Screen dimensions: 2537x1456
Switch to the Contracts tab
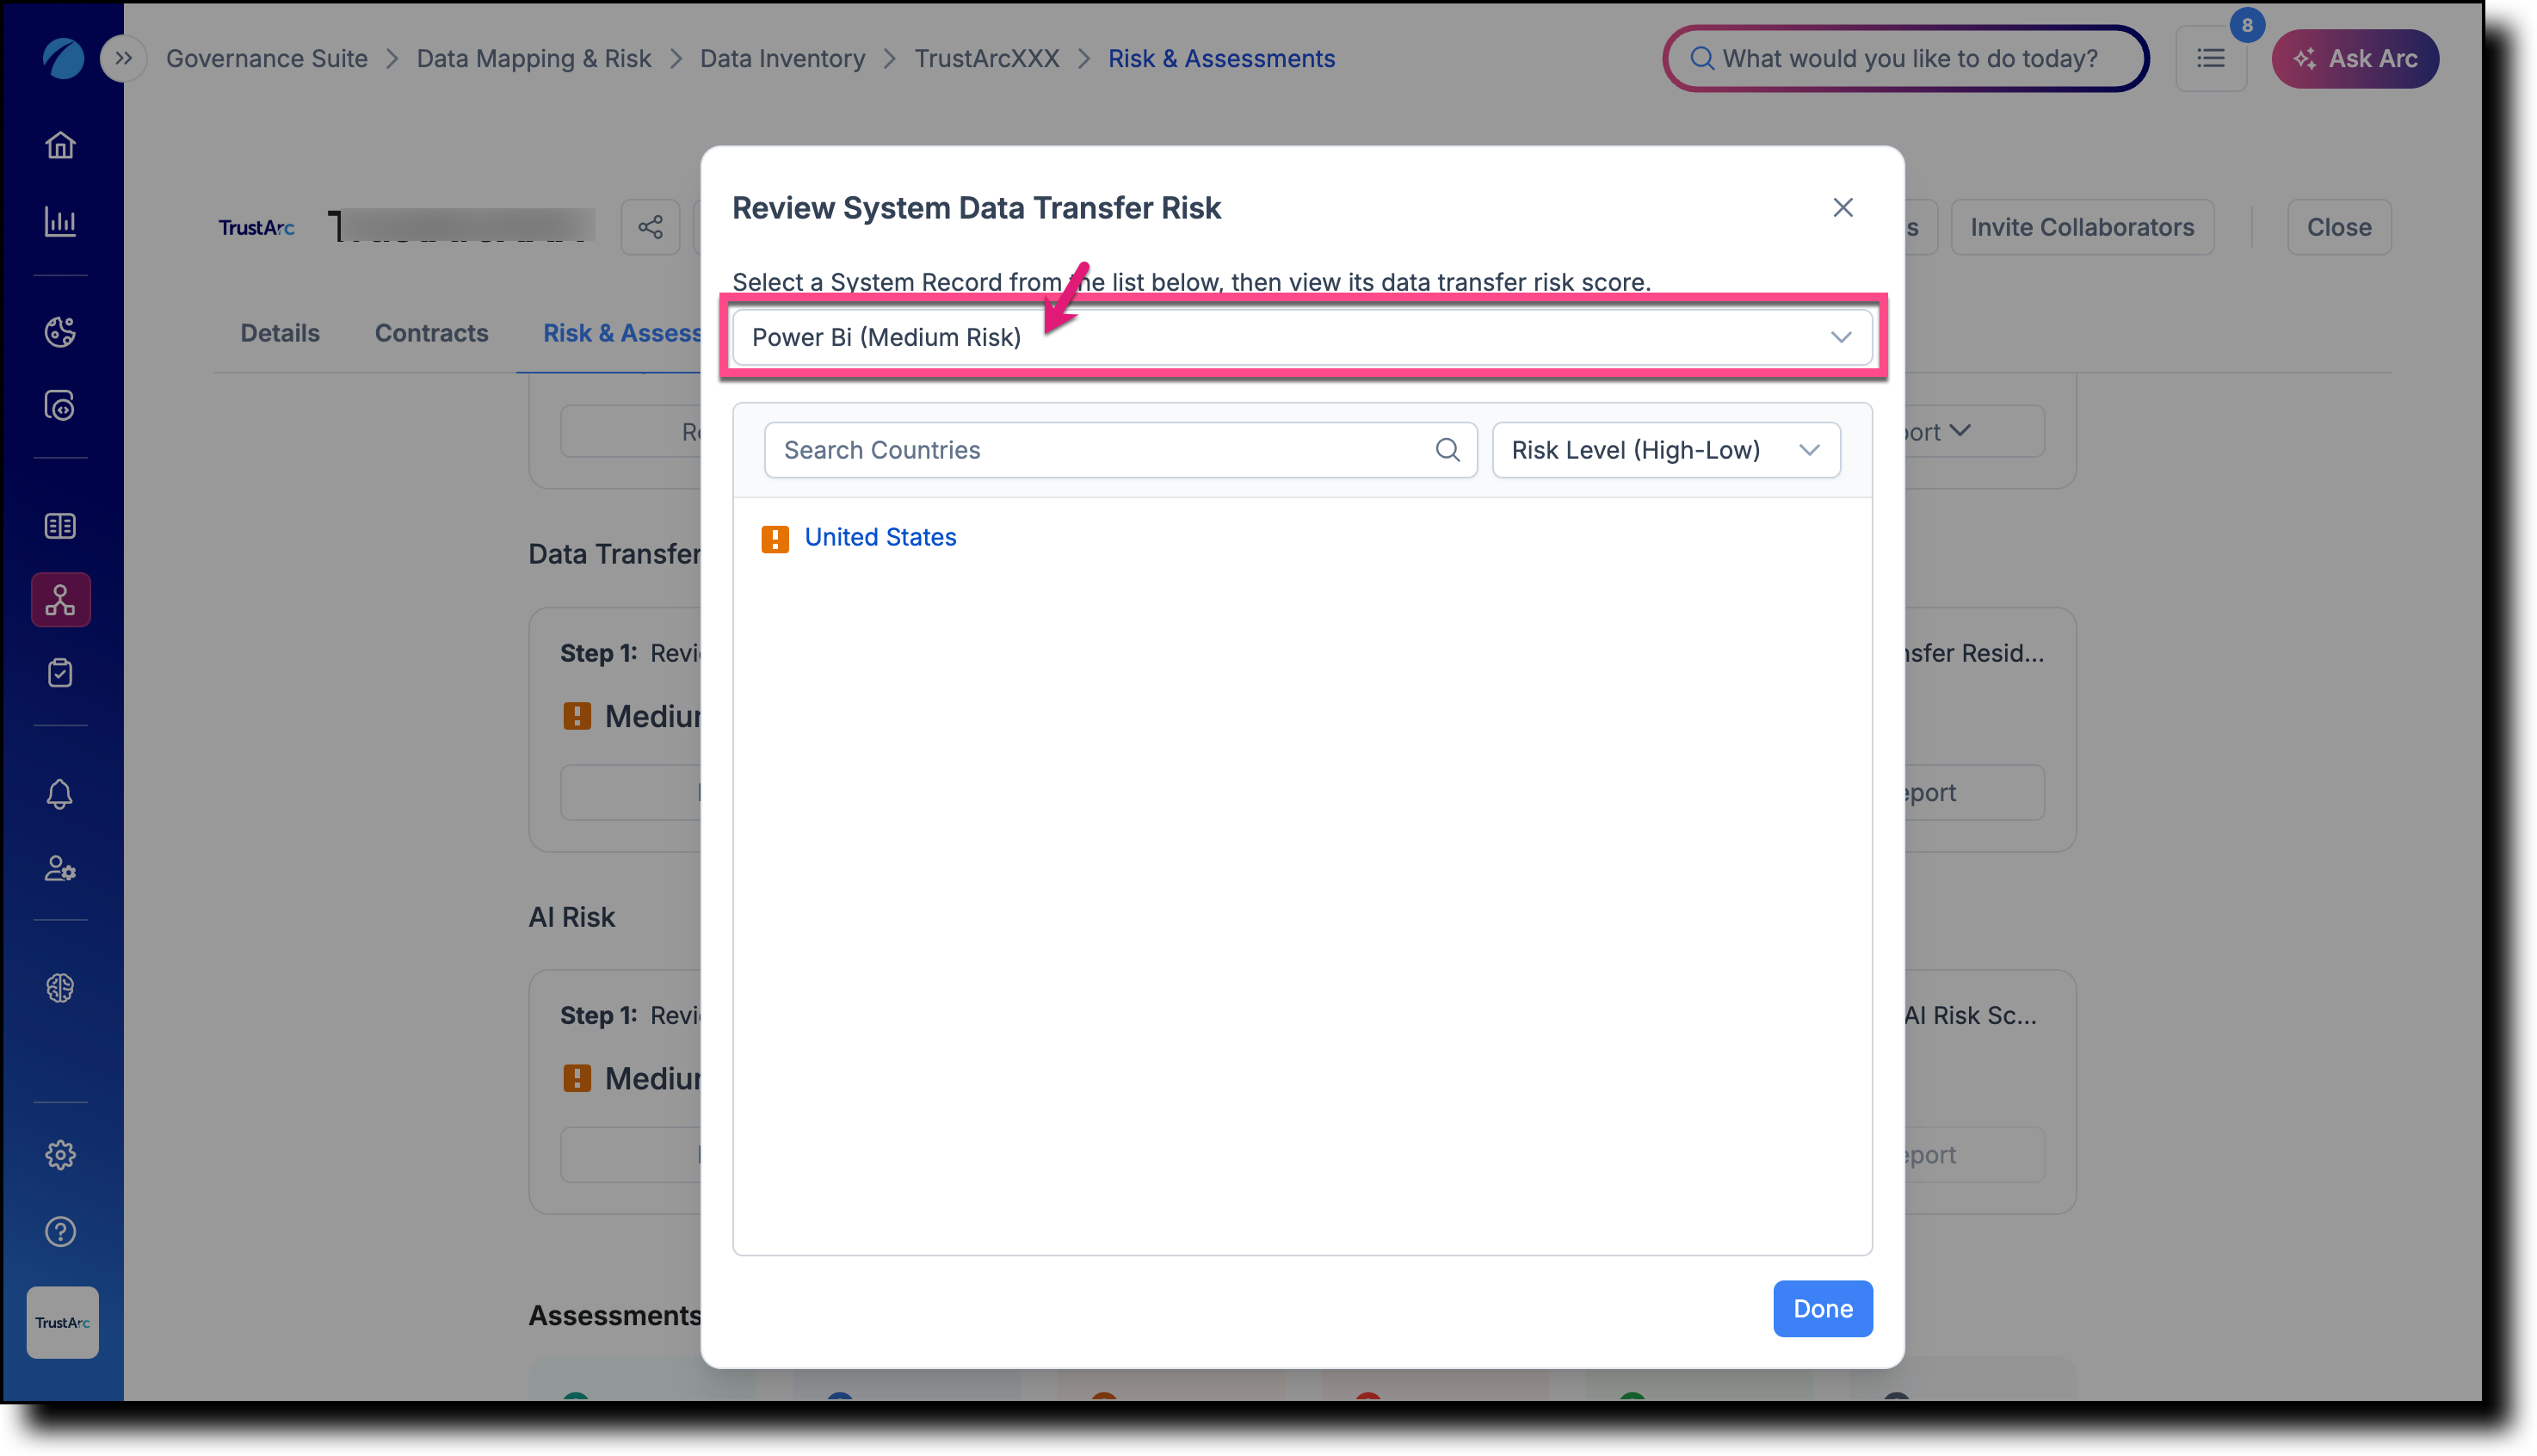point(432,333)
